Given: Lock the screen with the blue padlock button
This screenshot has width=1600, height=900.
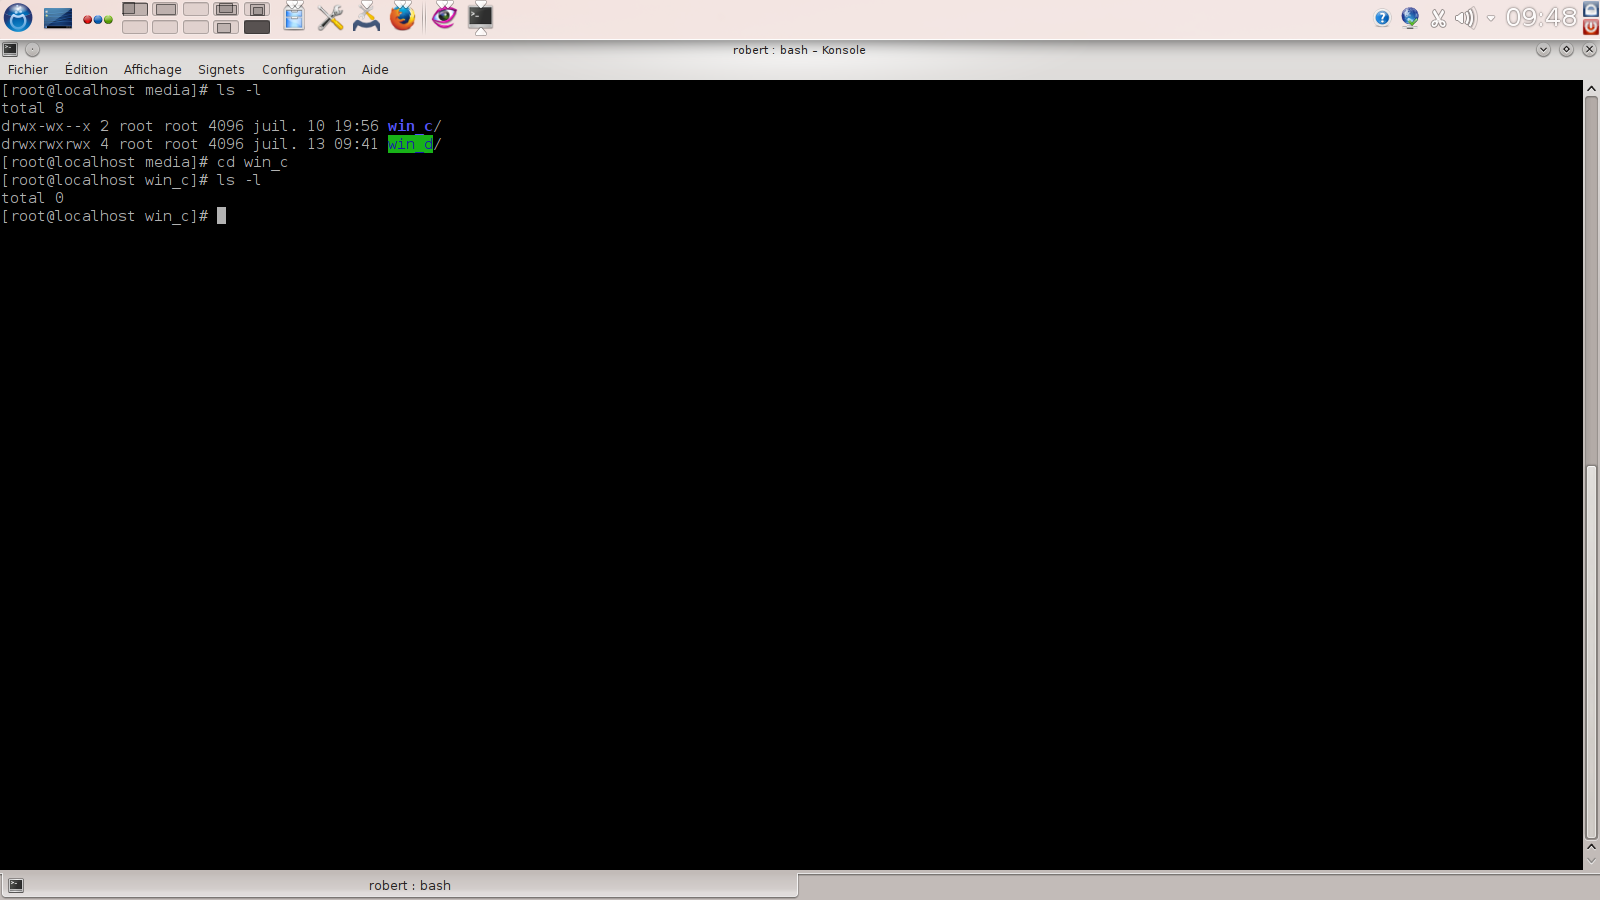Looking at the screenshot, I should [1591, 9].
